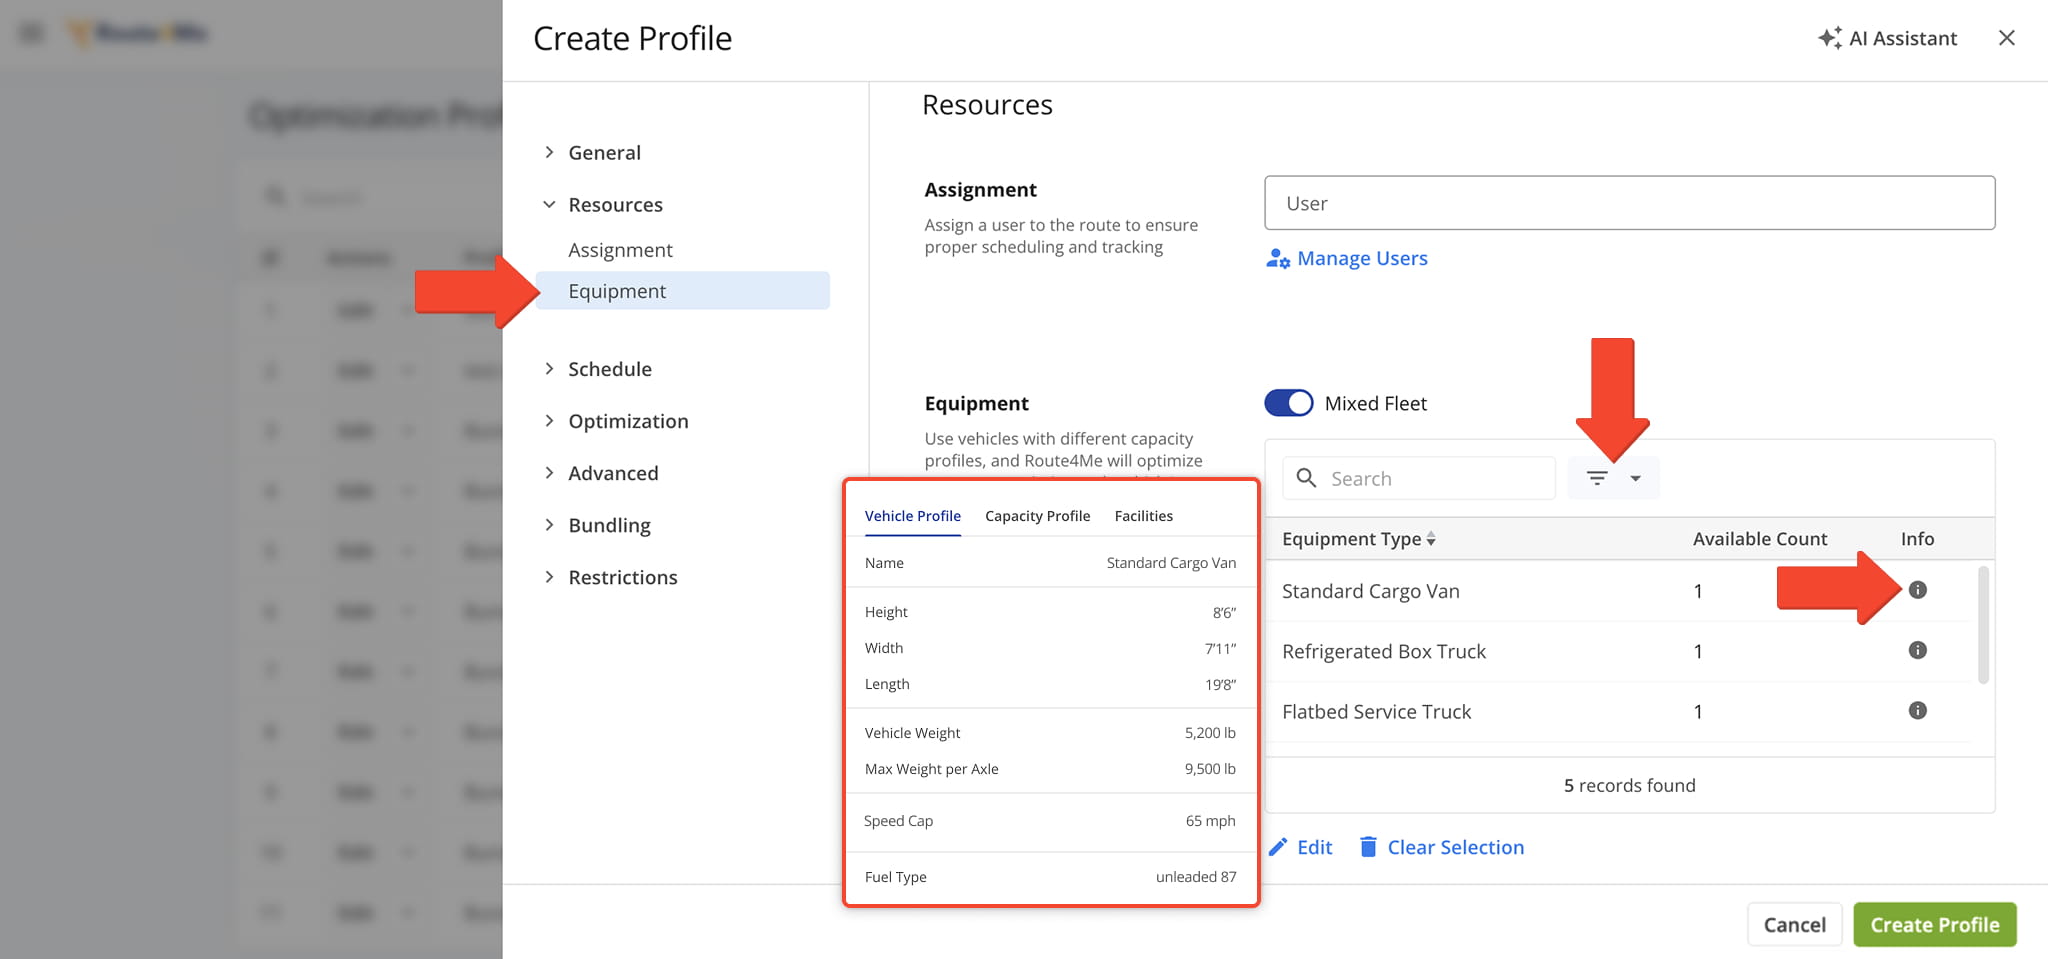The image size is (2048, 959).
Task: Click the search magnifier in equipment table
Action: 1306,478
